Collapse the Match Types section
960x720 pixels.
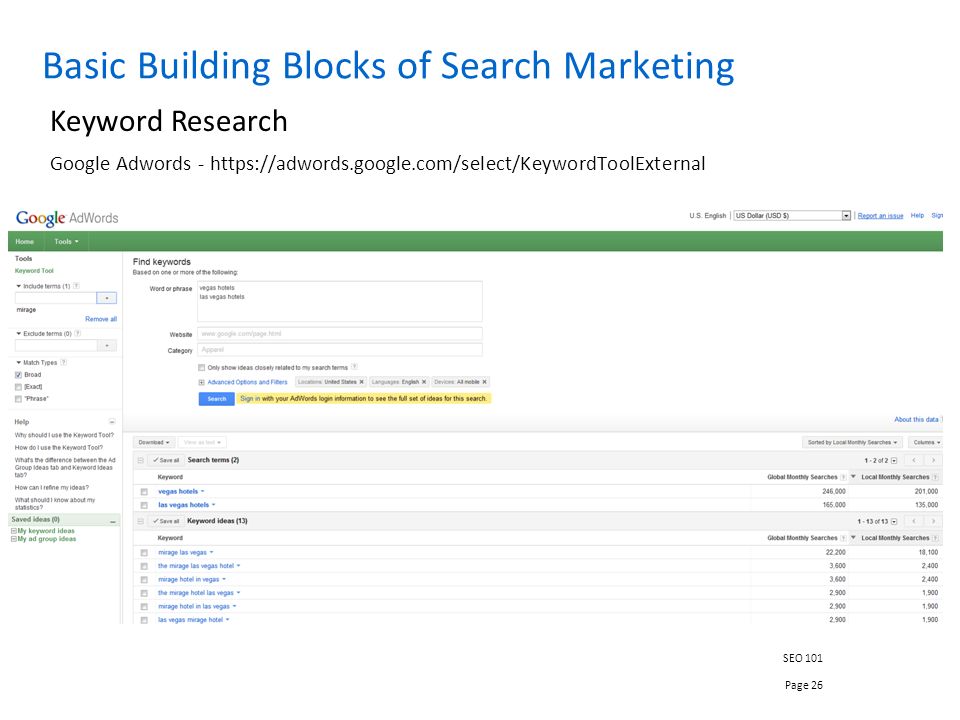18,362
